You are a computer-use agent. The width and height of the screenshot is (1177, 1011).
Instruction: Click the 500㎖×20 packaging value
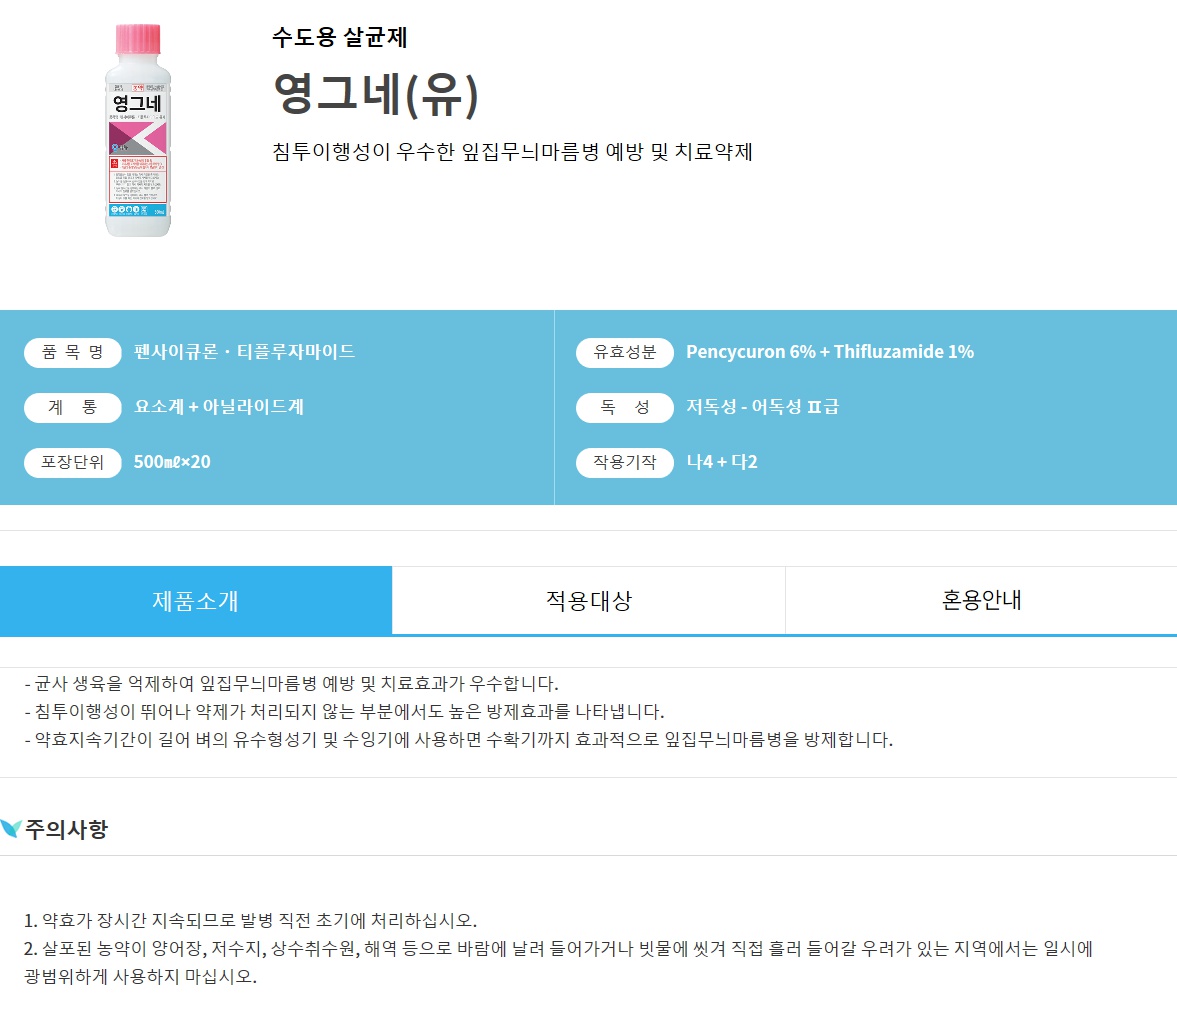click(x=172, y=462)
